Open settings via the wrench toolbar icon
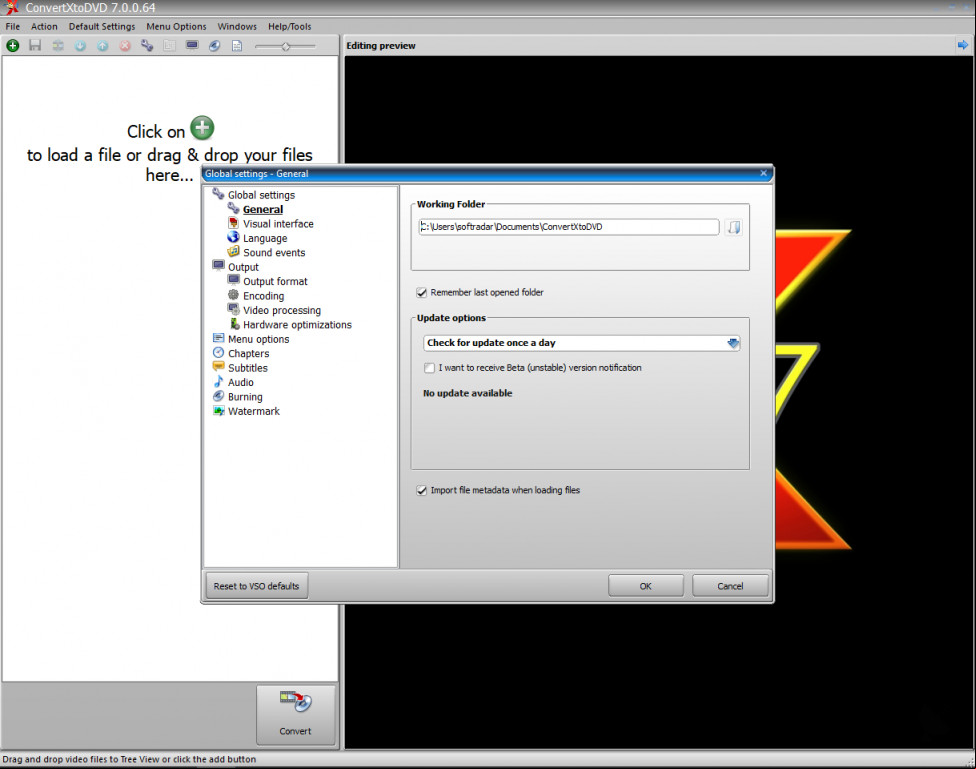Screen dimensions: 976x769 147,45
